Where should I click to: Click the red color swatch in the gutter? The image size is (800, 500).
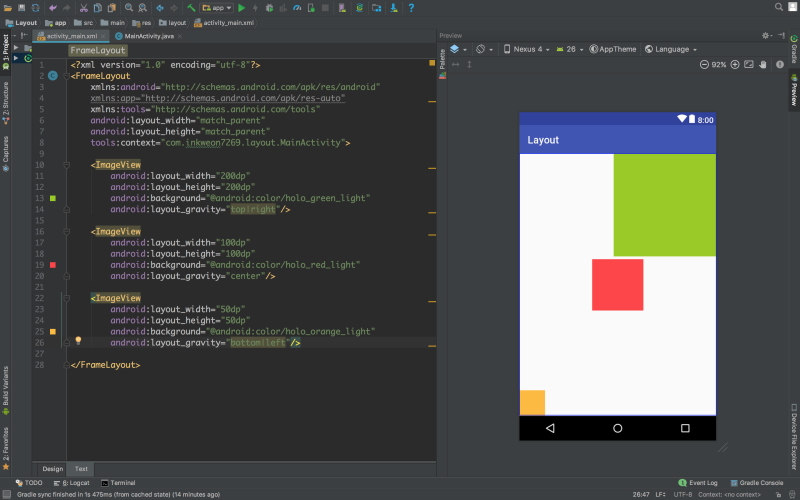52,265
